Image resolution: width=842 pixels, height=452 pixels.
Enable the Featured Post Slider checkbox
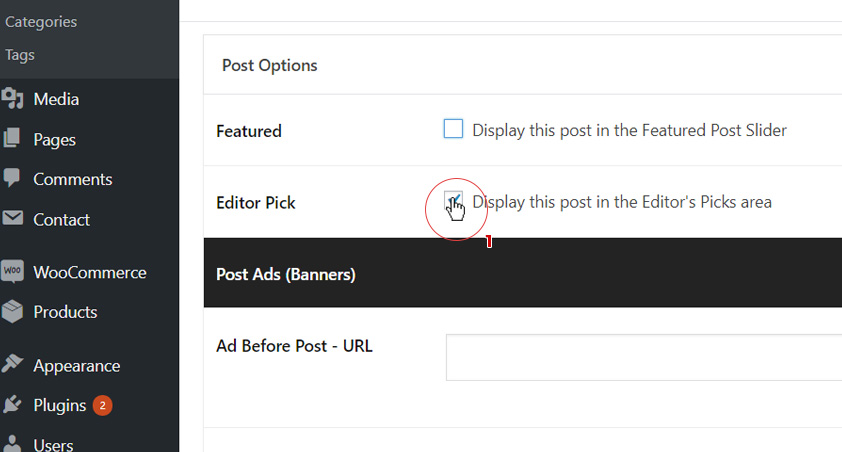(454, 129)
